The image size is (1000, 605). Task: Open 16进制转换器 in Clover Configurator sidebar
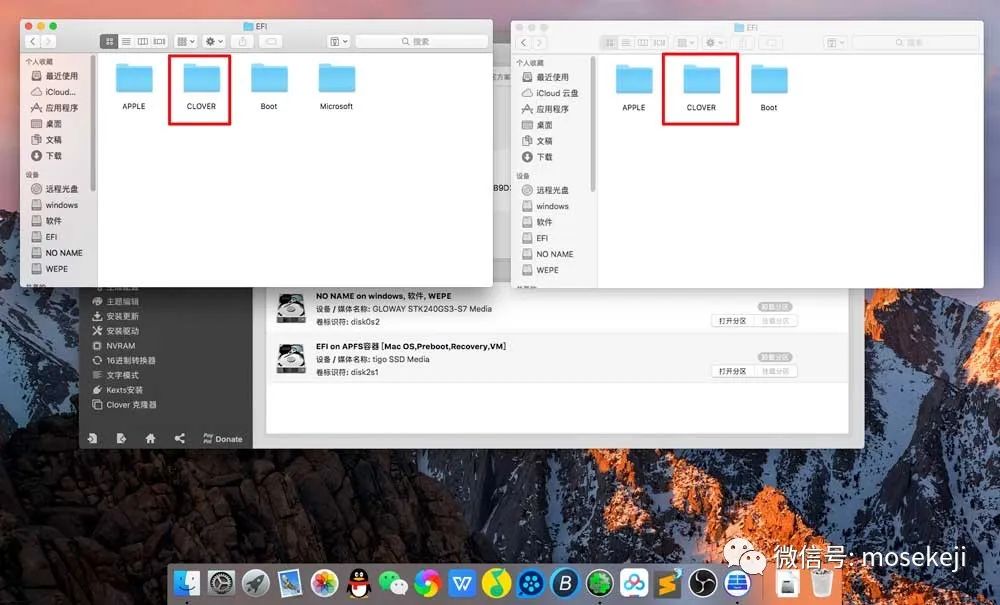click(124, 360)
